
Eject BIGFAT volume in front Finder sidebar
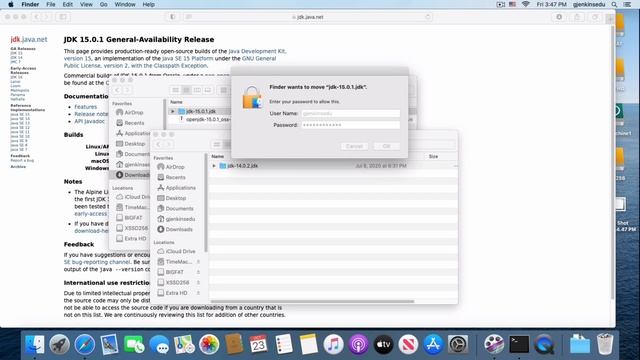coord(198,272)
